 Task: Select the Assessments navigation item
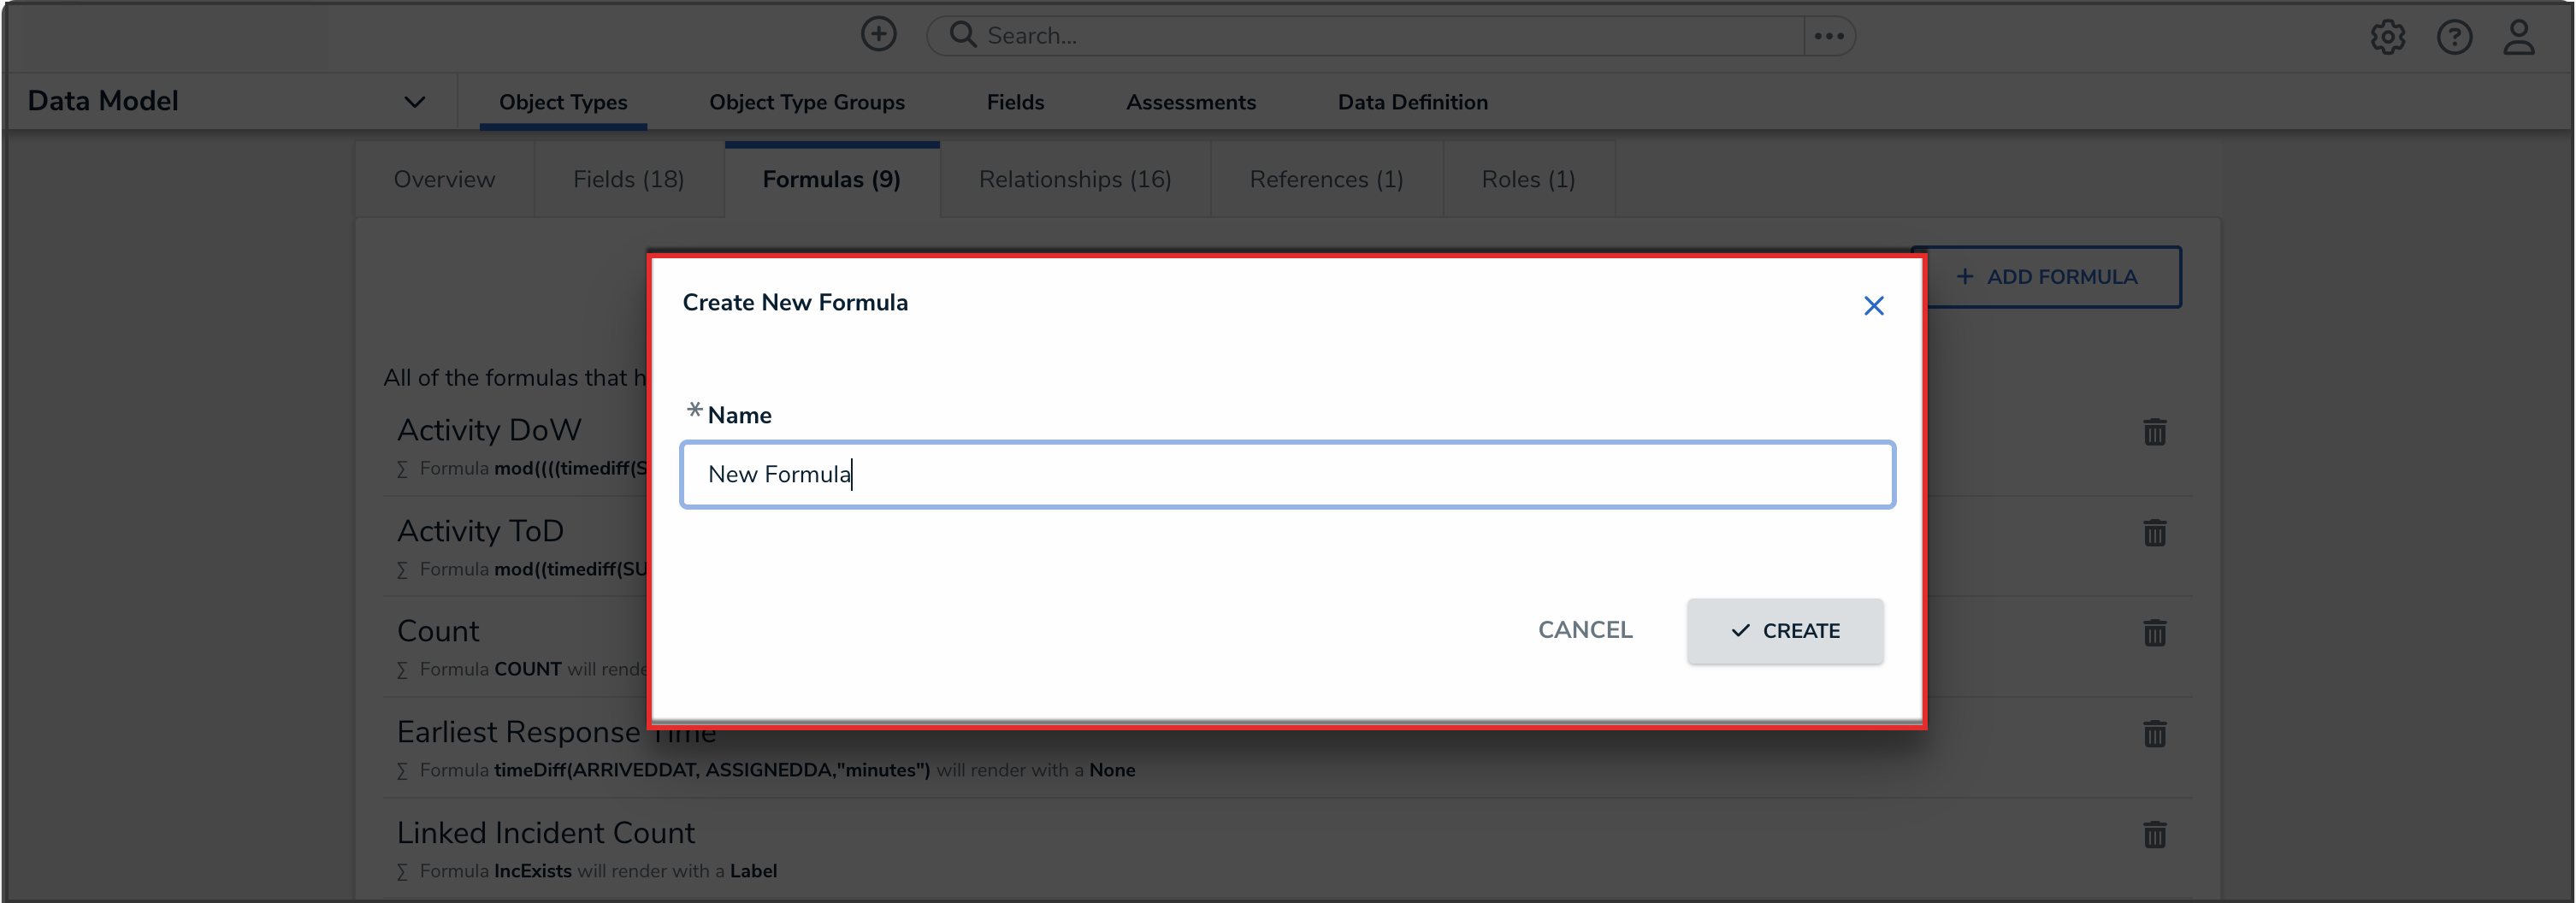pos(1191,101)
